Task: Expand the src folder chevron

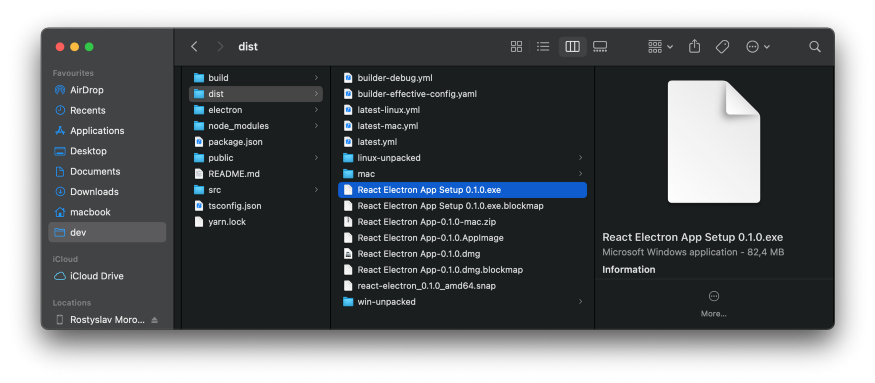Action: tap(316, 190)
